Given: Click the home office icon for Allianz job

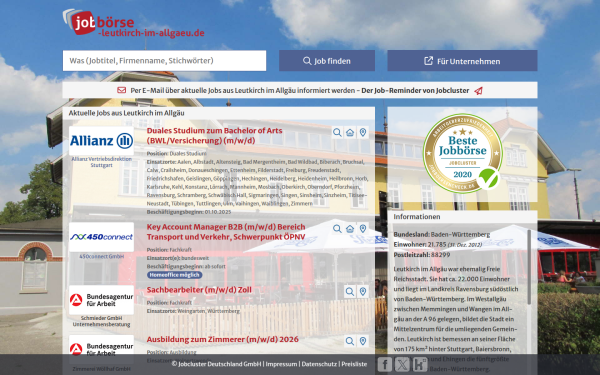Looking at the screenshot, I should [x=350, y=132].
